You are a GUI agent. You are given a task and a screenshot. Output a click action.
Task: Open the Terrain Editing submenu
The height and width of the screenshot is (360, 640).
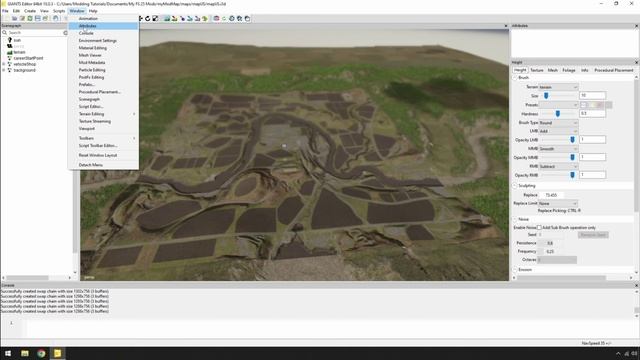(x=104, y=114)
